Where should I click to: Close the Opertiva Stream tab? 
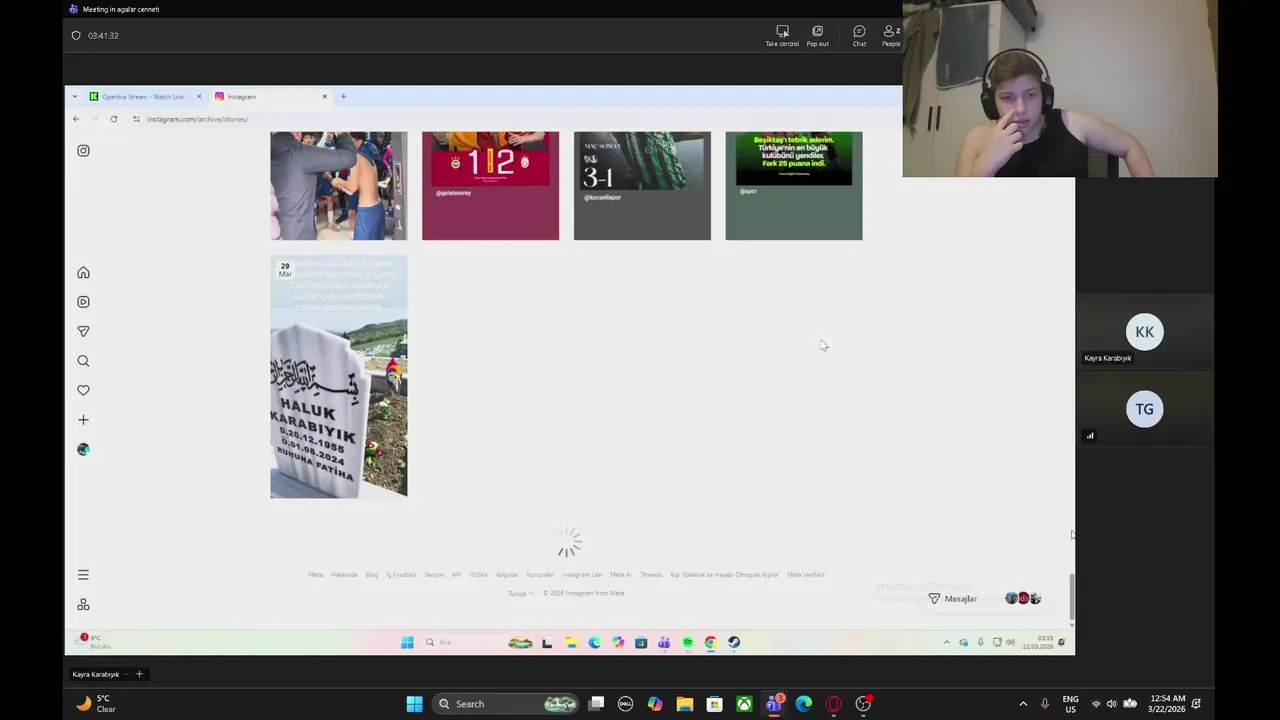(199, 97)
